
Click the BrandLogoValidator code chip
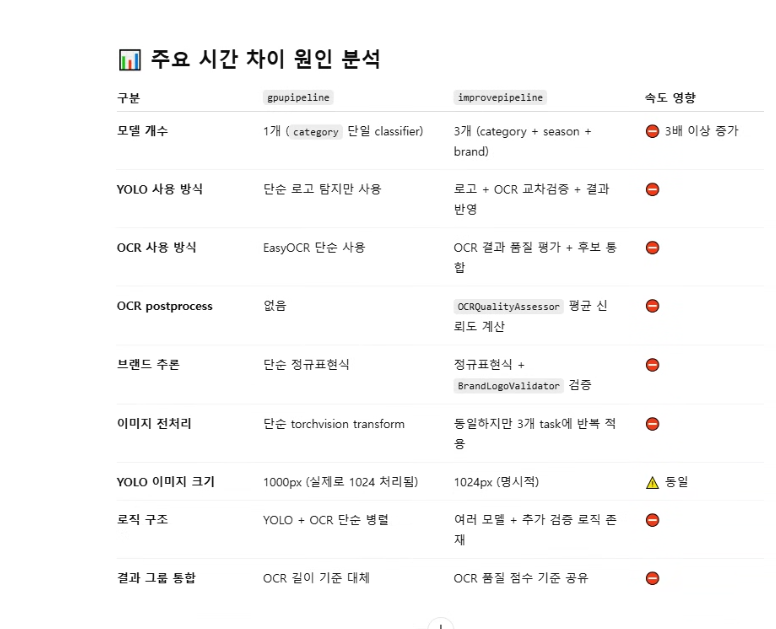pos(508,386)
